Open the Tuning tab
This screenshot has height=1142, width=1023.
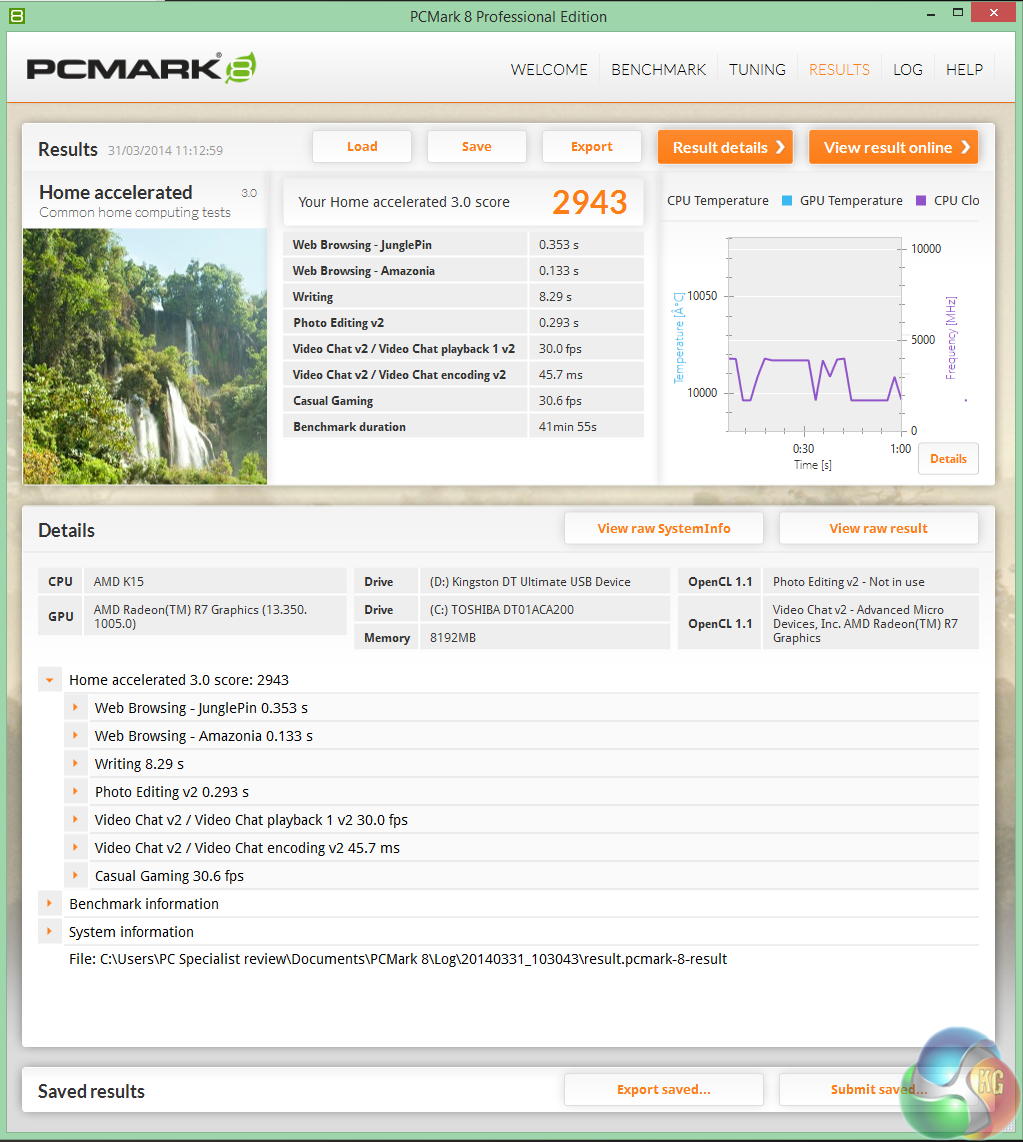coord(757,70)
